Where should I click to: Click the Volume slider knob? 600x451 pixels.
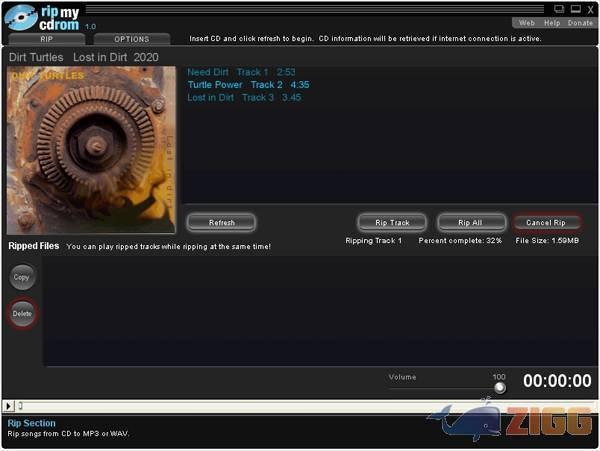(x=499, y=388)
